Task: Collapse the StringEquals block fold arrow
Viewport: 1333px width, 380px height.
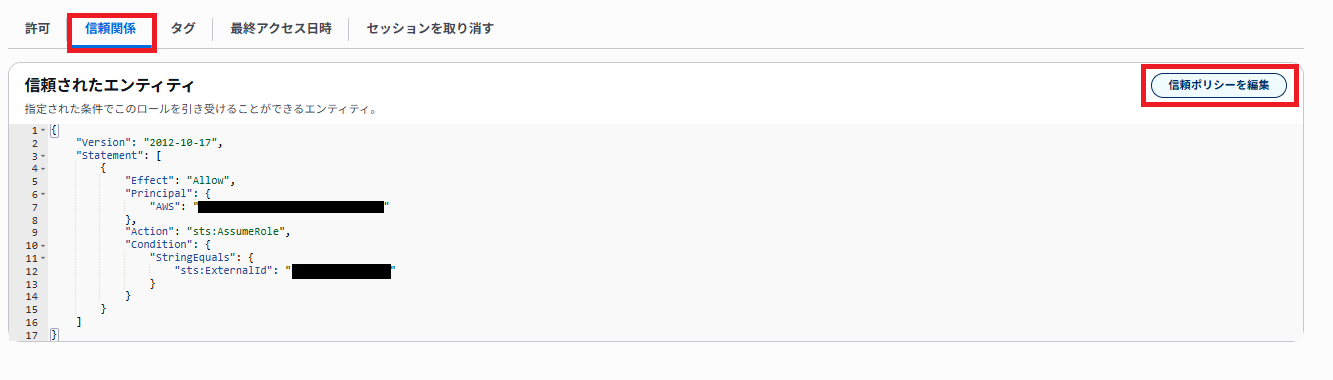Action: [43, 258]
